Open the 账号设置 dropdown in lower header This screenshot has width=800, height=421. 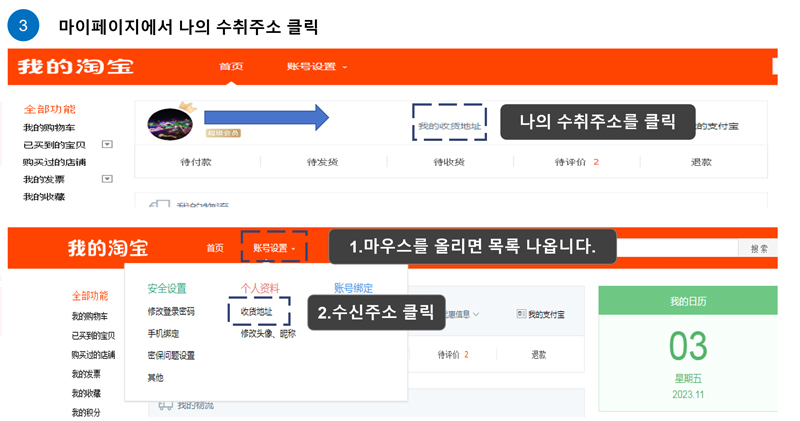273,248
